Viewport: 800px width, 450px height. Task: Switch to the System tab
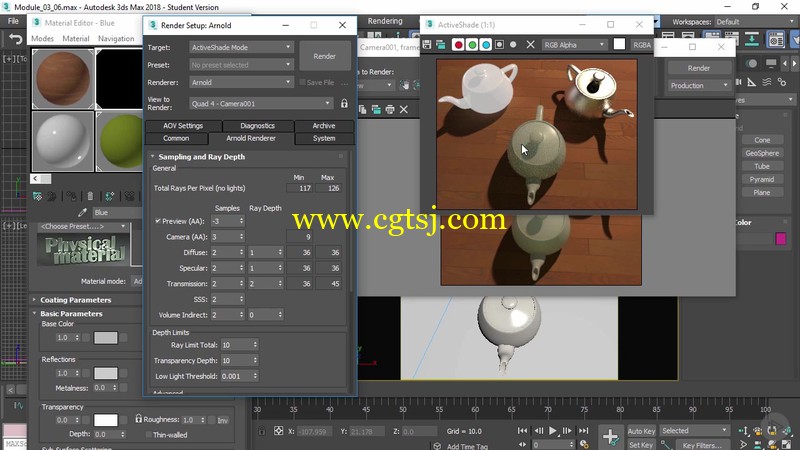[x=324, y=138]
